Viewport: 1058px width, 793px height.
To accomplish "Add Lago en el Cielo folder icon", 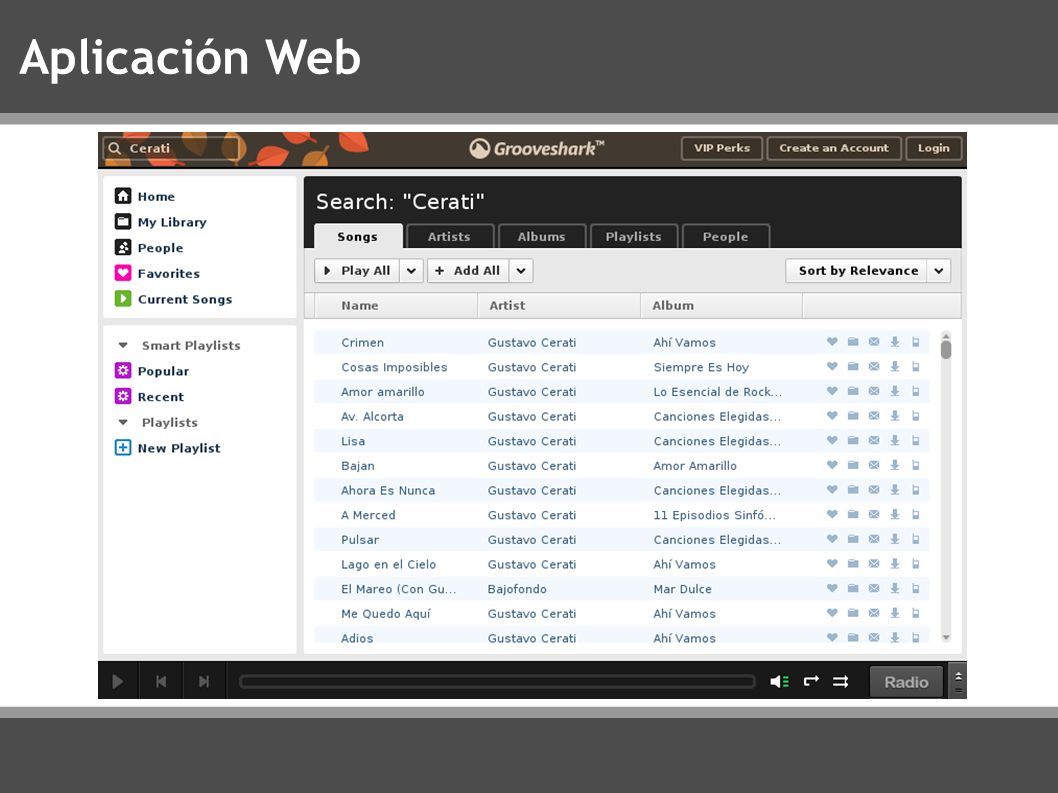I will 853,564.
